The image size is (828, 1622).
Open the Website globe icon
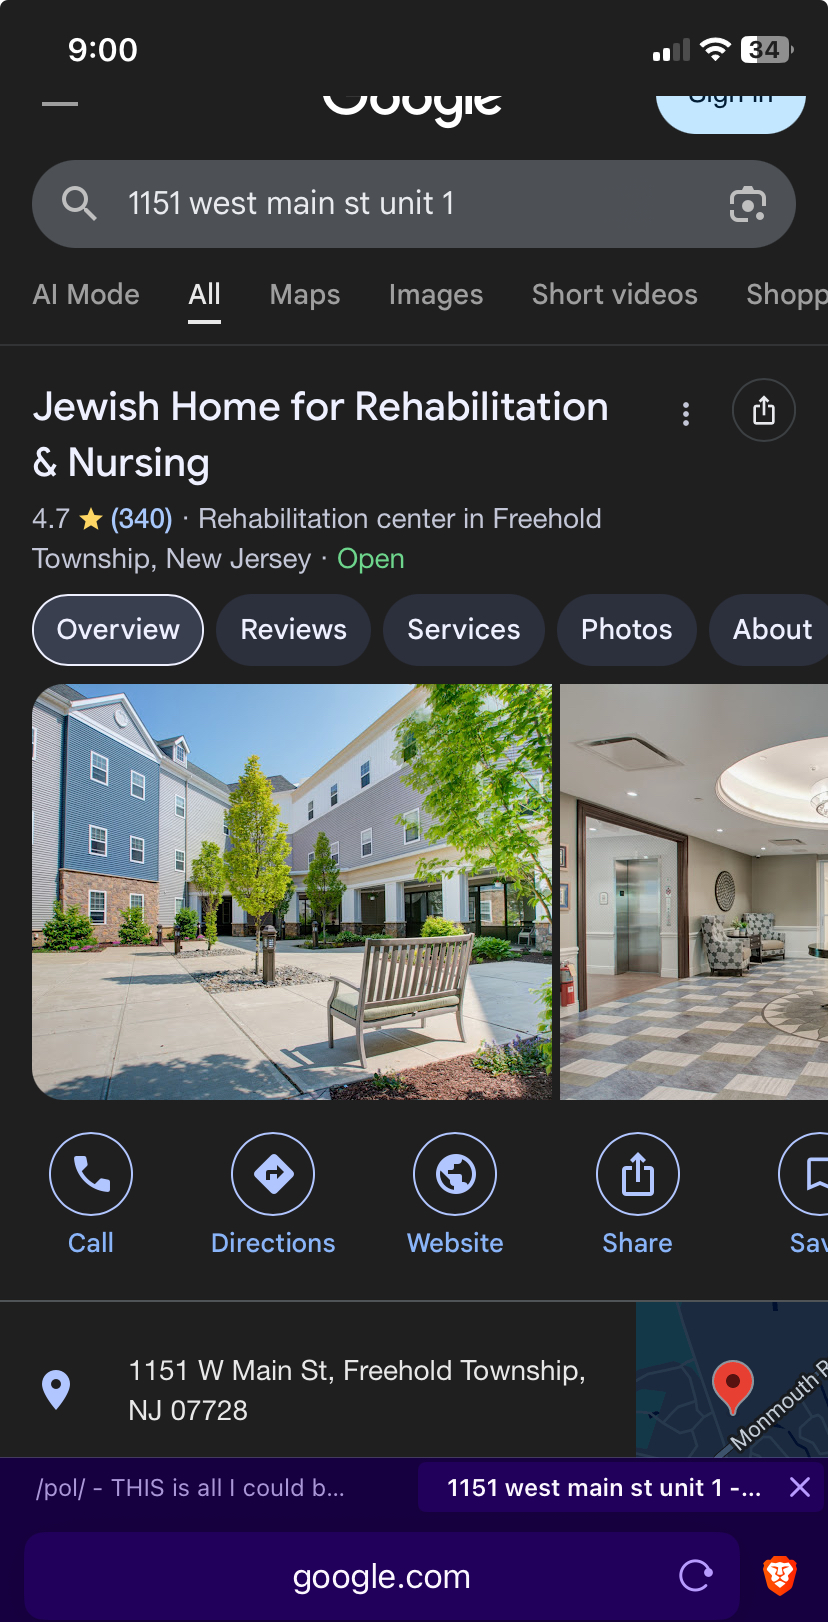(x=455, y=1174)
